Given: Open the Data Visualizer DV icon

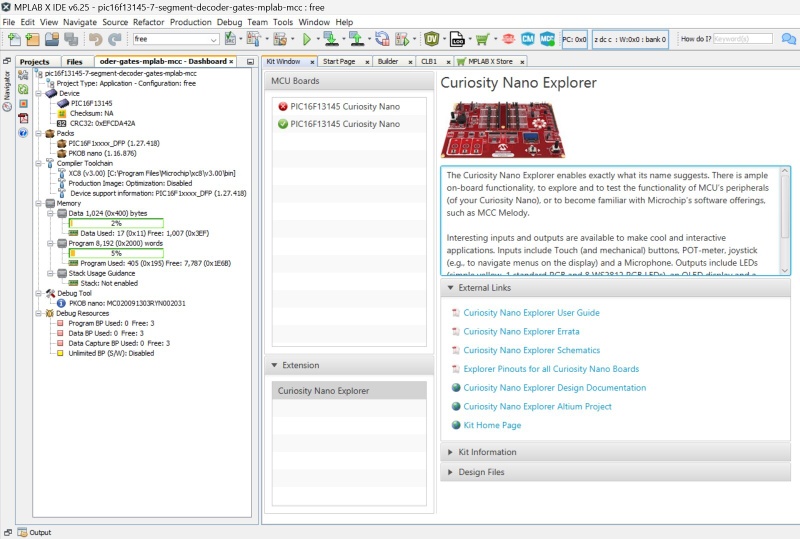Looking at the screenshot, I should (x=432, y=39).
